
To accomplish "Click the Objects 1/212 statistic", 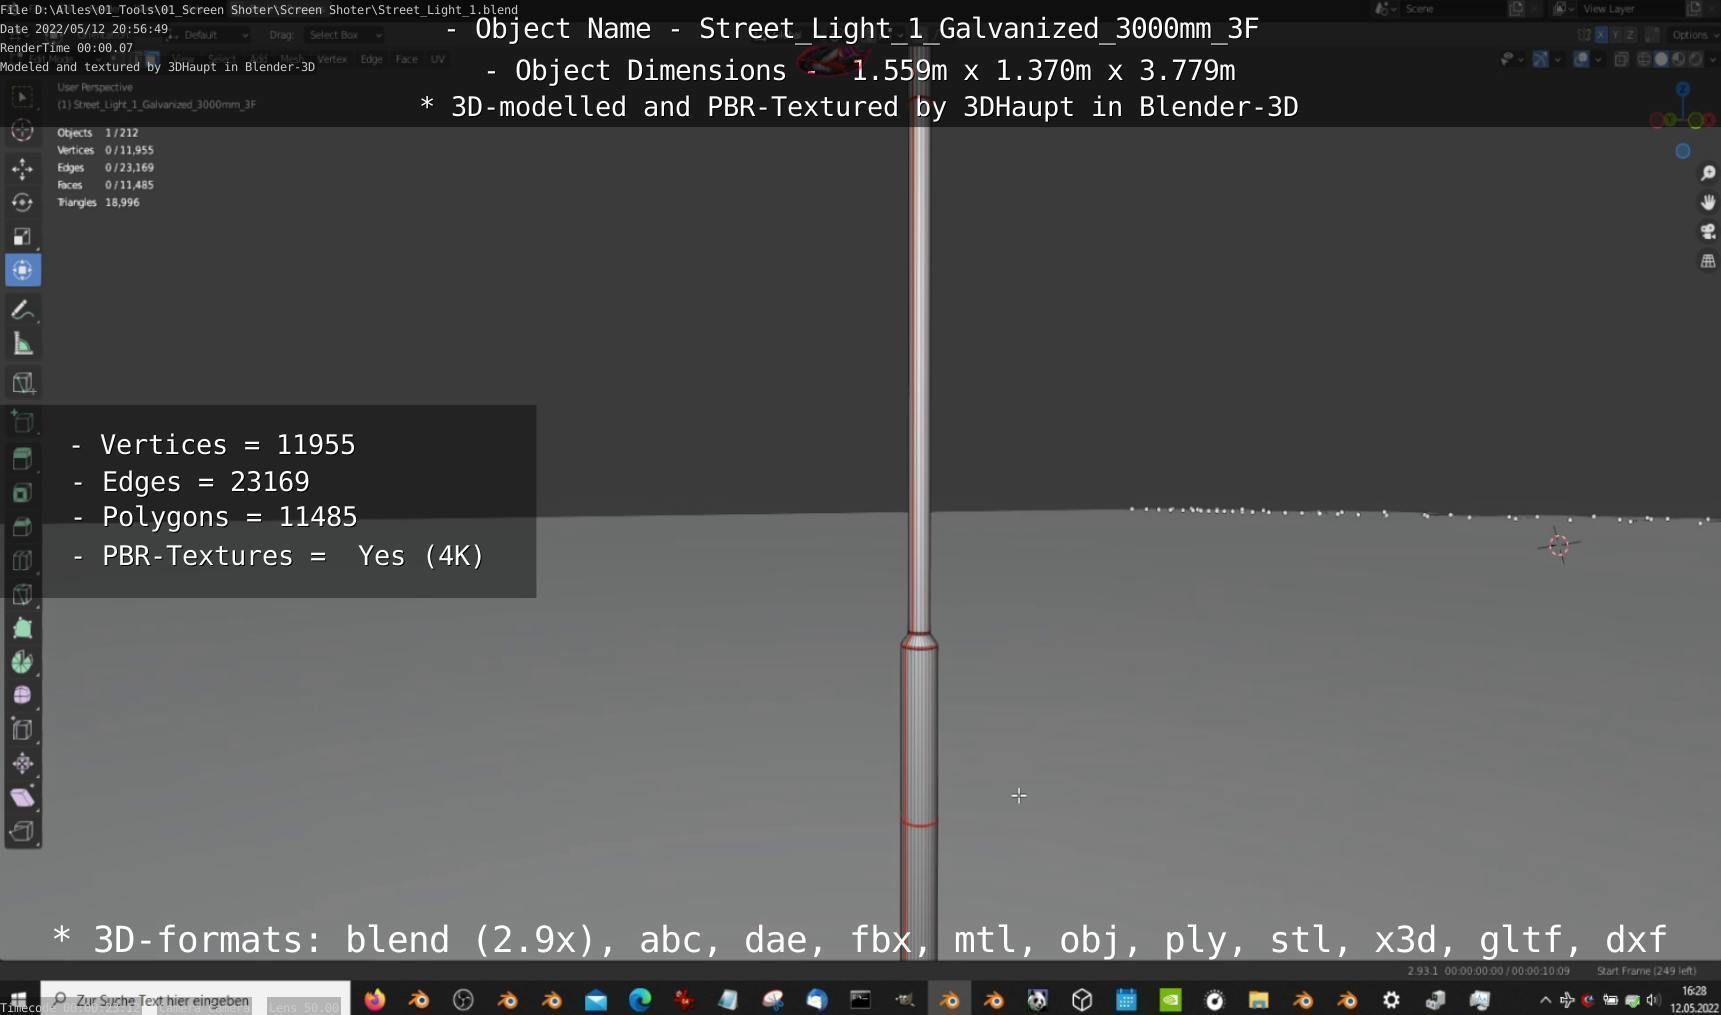I will pyautogui.click(x=97, y=132).
